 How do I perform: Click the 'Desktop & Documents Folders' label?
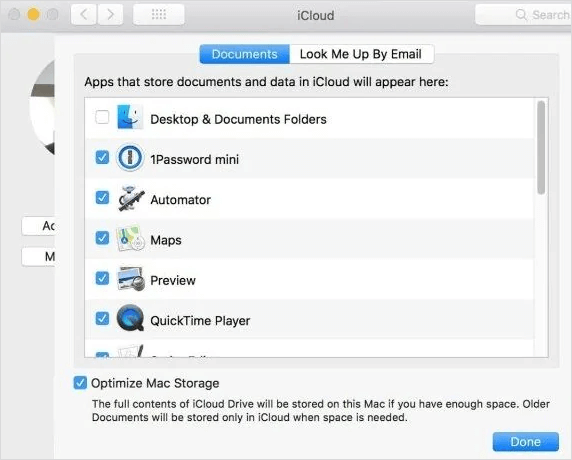(238, 119)
